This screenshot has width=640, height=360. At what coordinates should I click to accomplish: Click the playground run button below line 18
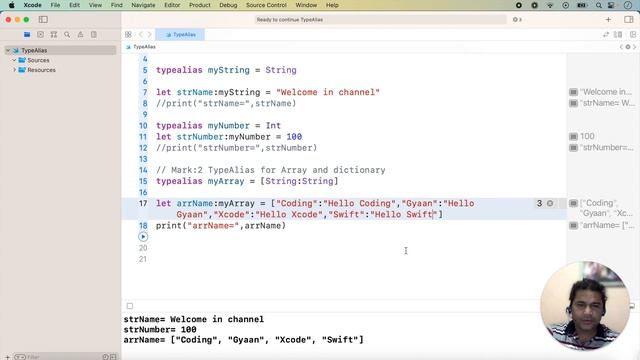[x=143, y=237]
